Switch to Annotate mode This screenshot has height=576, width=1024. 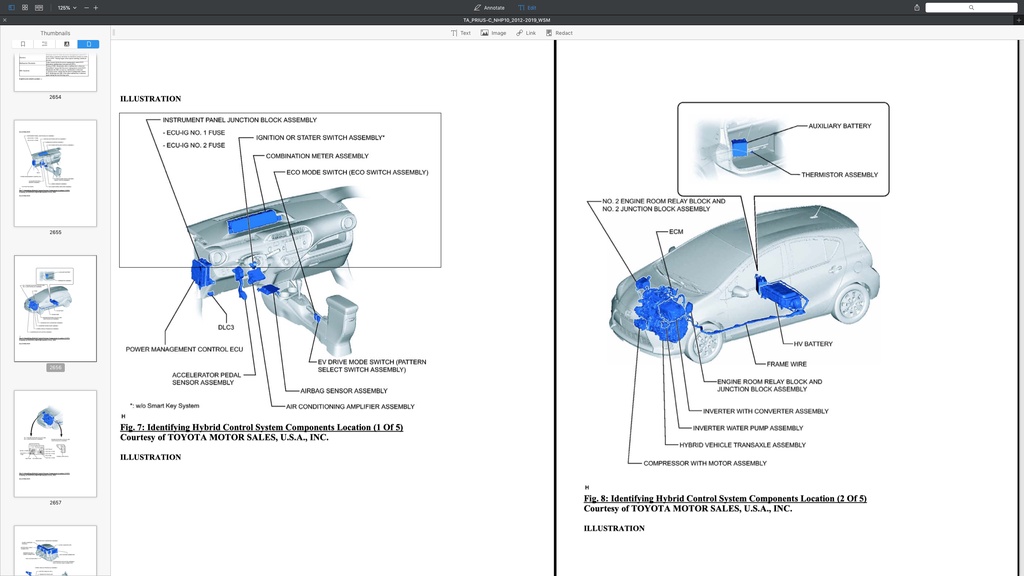489,8
